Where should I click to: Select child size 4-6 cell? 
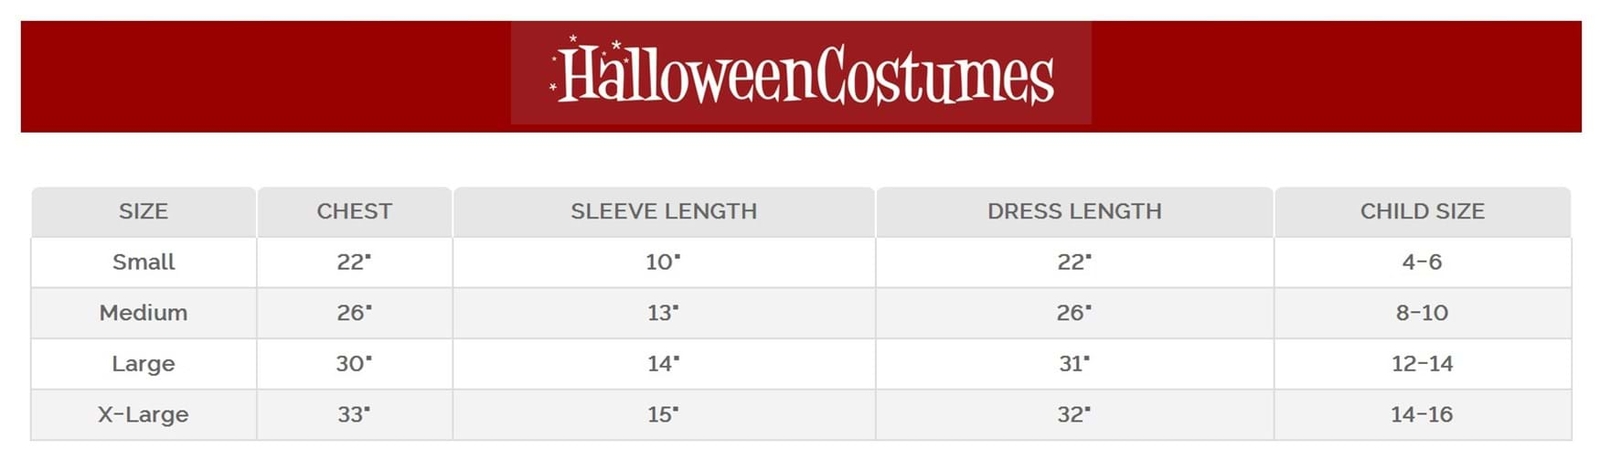(x=1422, y=262)
